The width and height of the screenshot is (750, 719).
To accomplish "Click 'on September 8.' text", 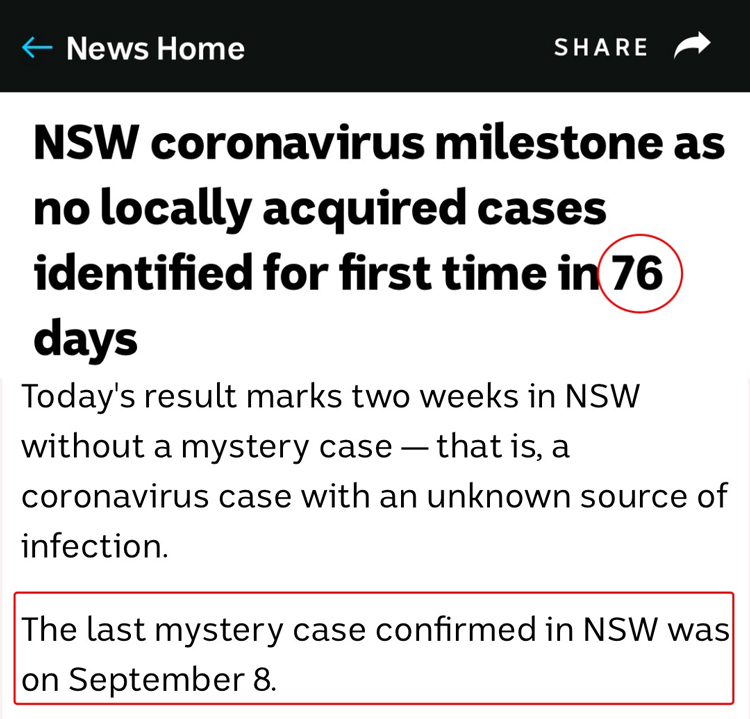I will pyautogui.click(x=149, y=679).
